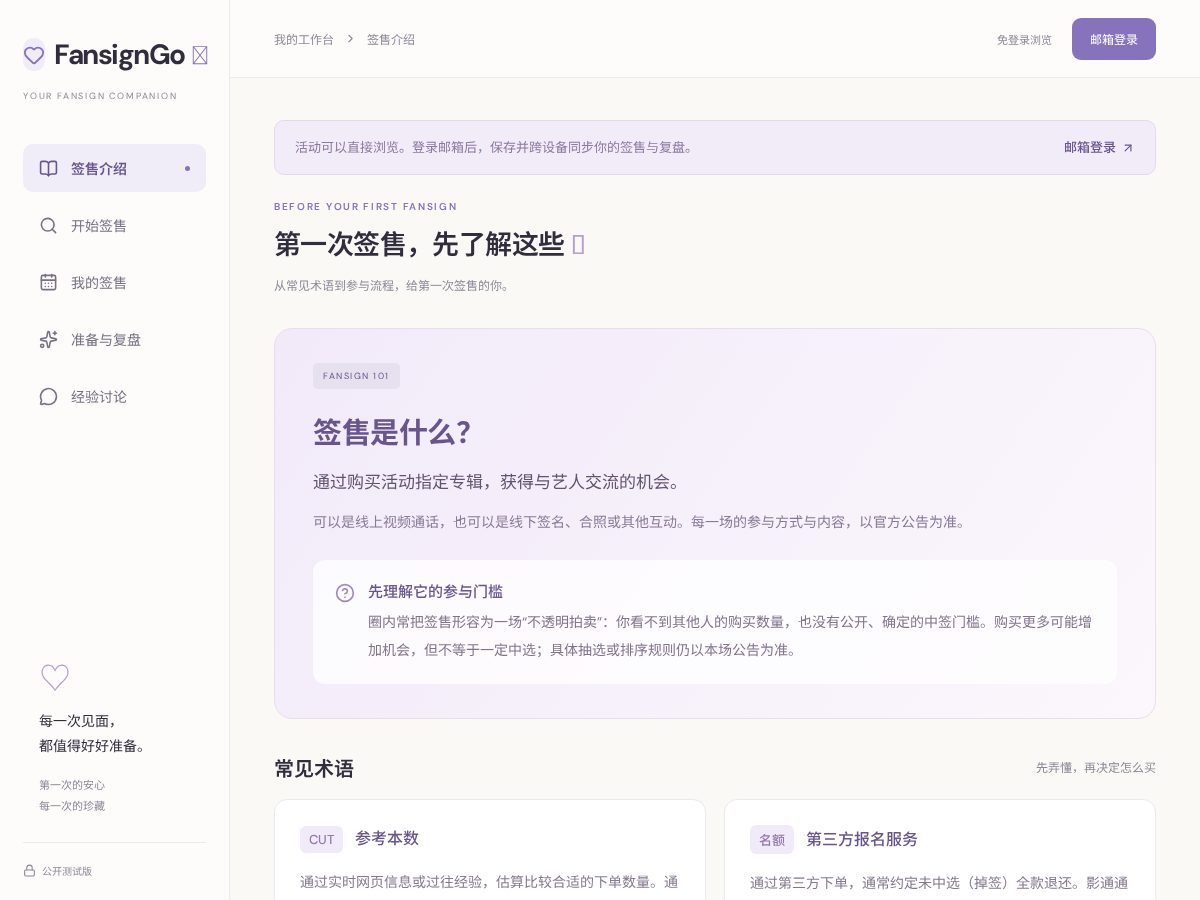Viewport: 1200px width, 900px height.
Task: Click 签售介绍 breadcrumb item
Action: point(391,39)
